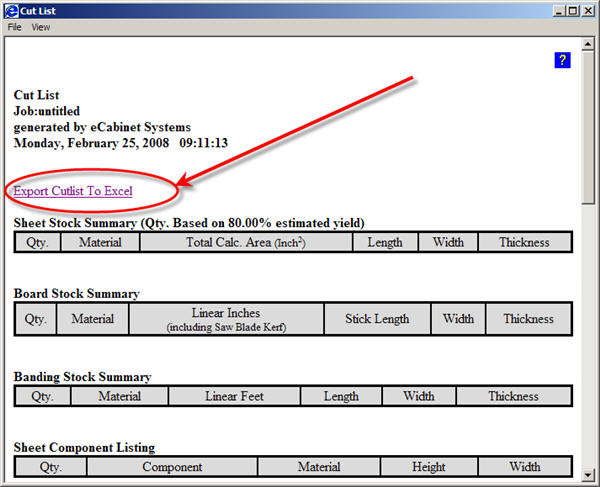600x487 pixels.
Task: Click Thickness header in Board Stock Summary
Action: coord(528,319)
